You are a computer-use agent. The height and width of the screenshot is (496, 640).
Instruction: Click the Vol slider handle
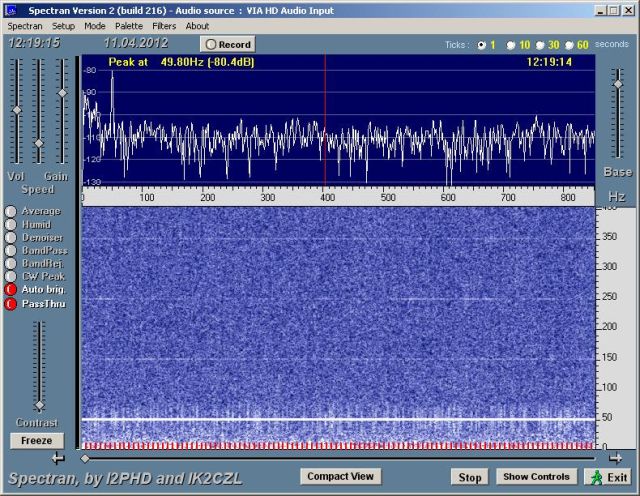point(17,110)
